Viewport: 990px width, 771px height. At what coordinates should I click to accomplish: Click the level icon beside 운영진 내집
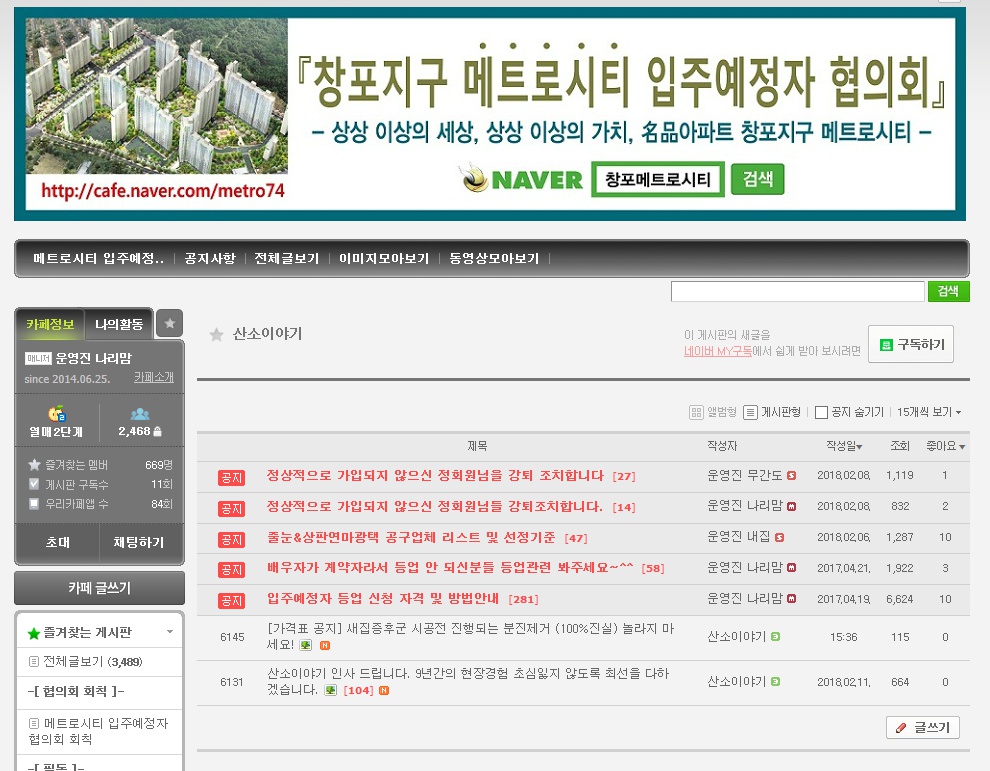(779, 537)
